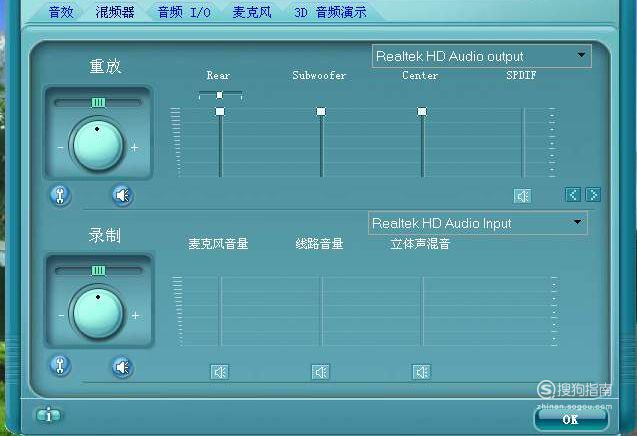The image size is (637, 436).
Task: Click the 录制 recording volume knob
Action: [98, 312]
